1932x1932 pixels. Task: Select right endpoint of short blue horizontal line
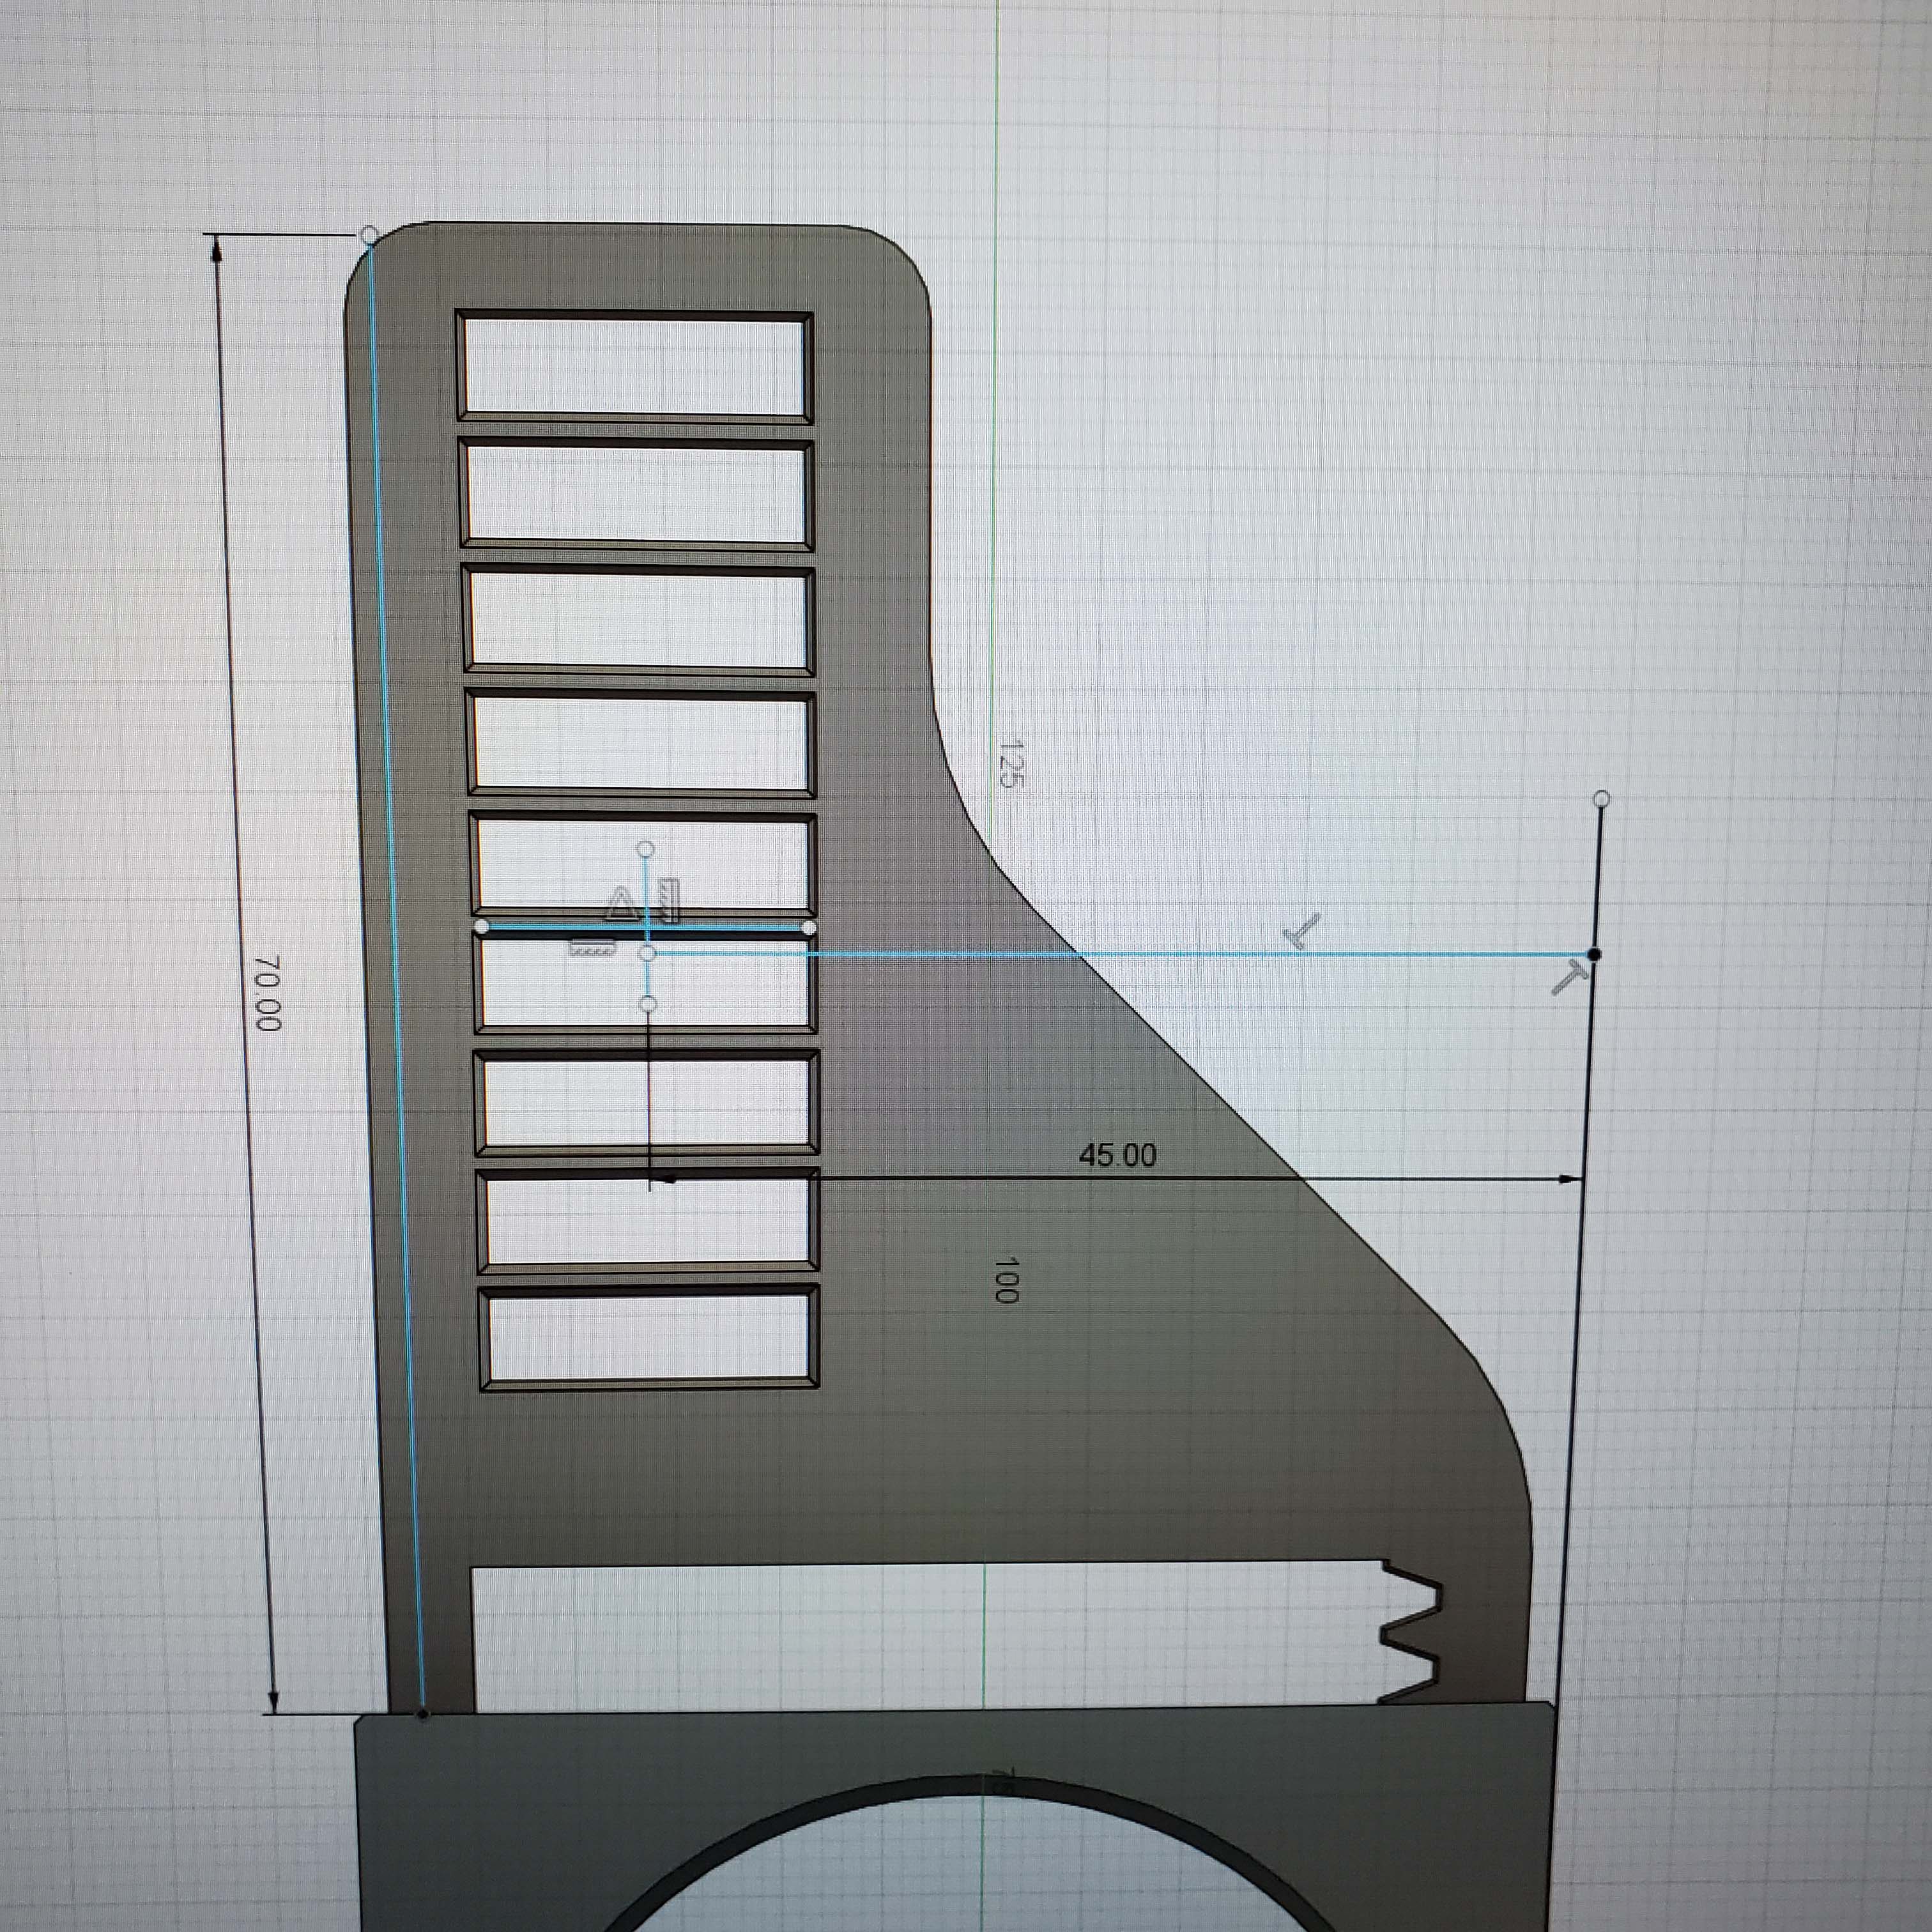tap(808, 928)
